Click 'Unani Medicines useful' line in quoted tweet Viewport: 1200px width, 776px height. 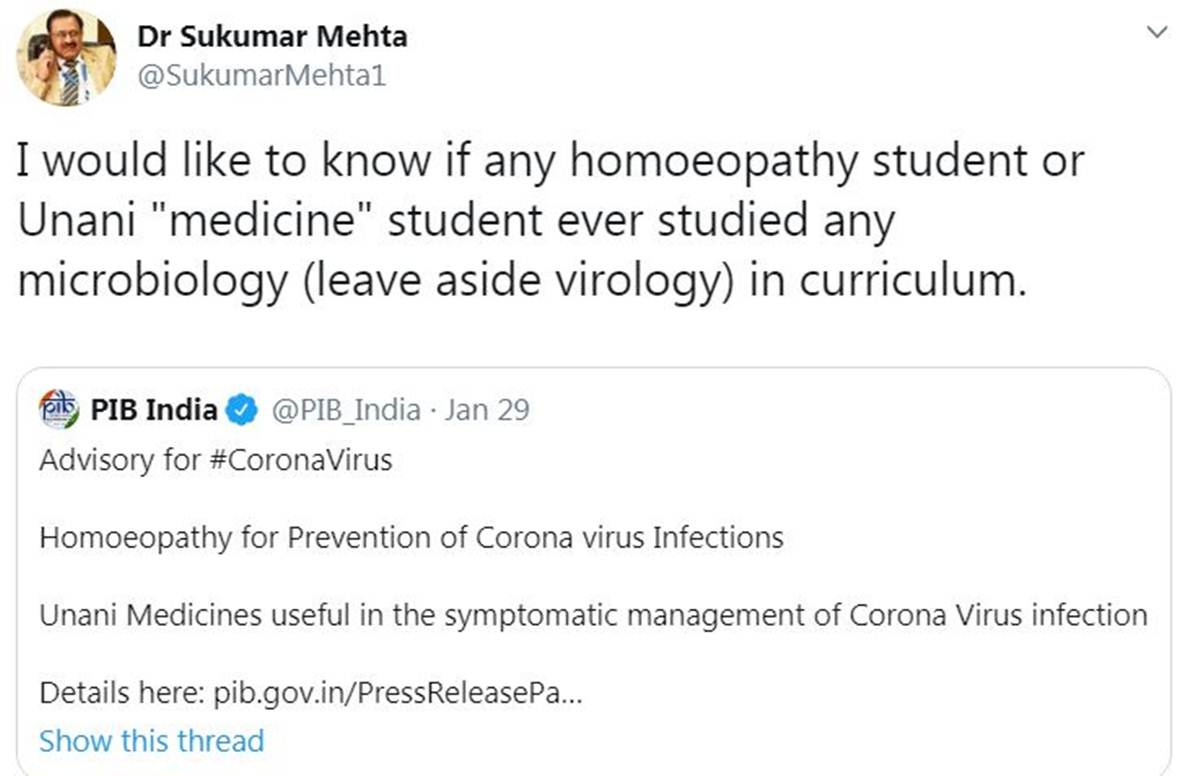(593, 614)
